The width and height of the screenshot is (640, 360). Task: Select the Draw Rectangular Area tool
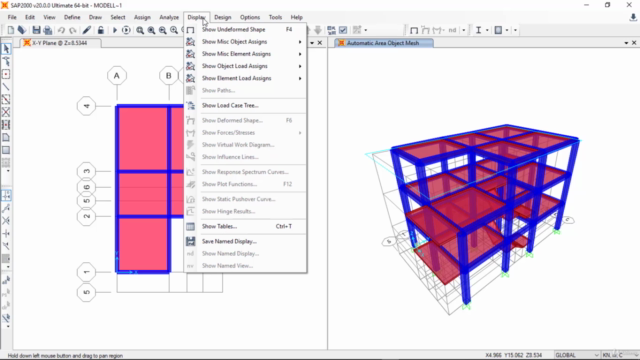(x=6, y=150)
